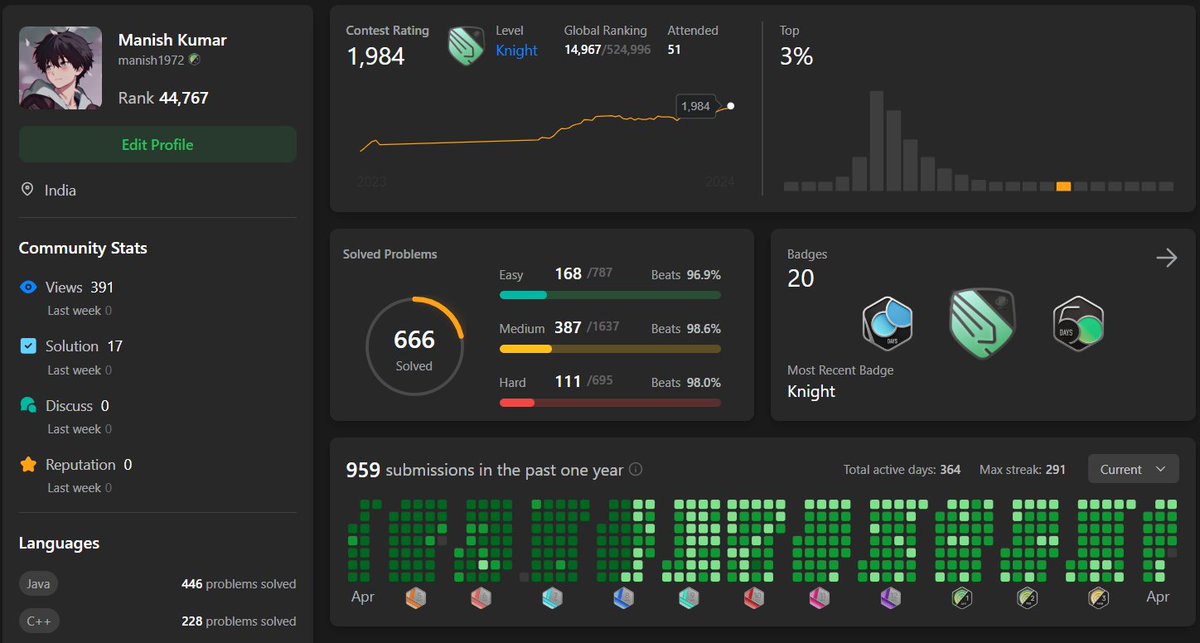Image resolution: width=1200 pixels, height=643 pixels.
Task: Click the Max streak 291 text
Action: click(x=1022, y=469)
